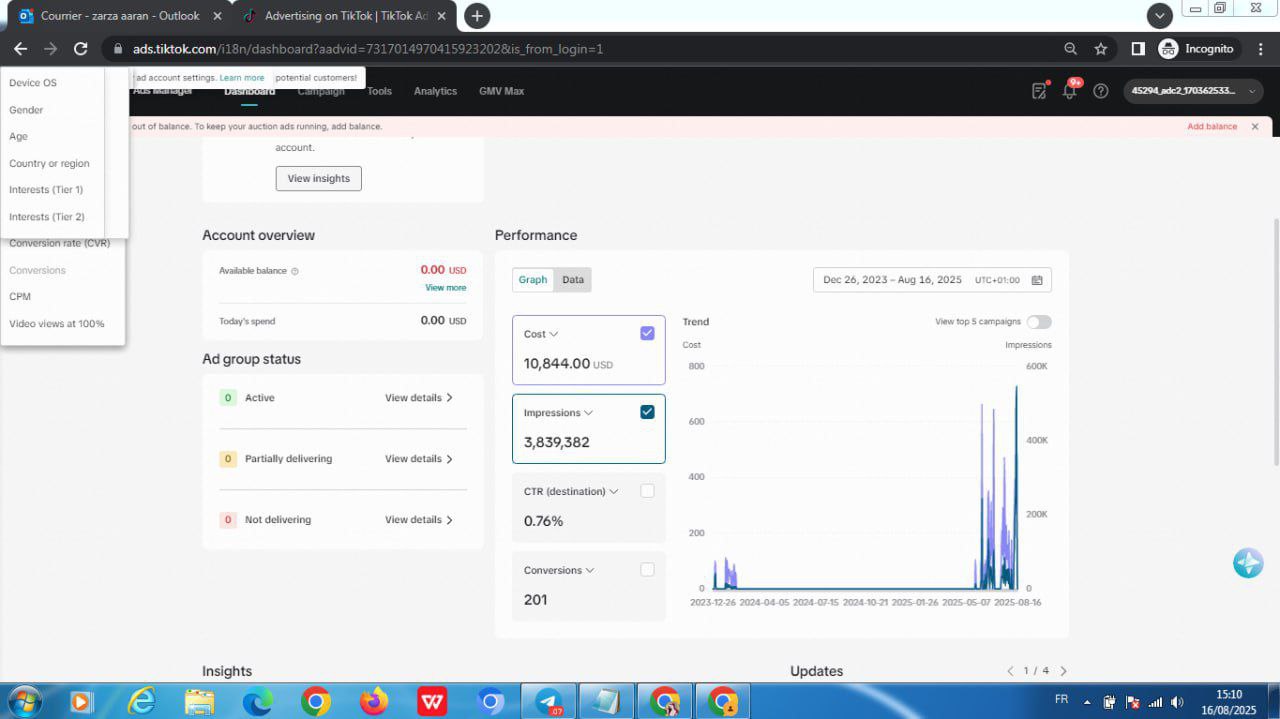
Task: Click the info icon next to Available balance
Action: coord(295,271)
